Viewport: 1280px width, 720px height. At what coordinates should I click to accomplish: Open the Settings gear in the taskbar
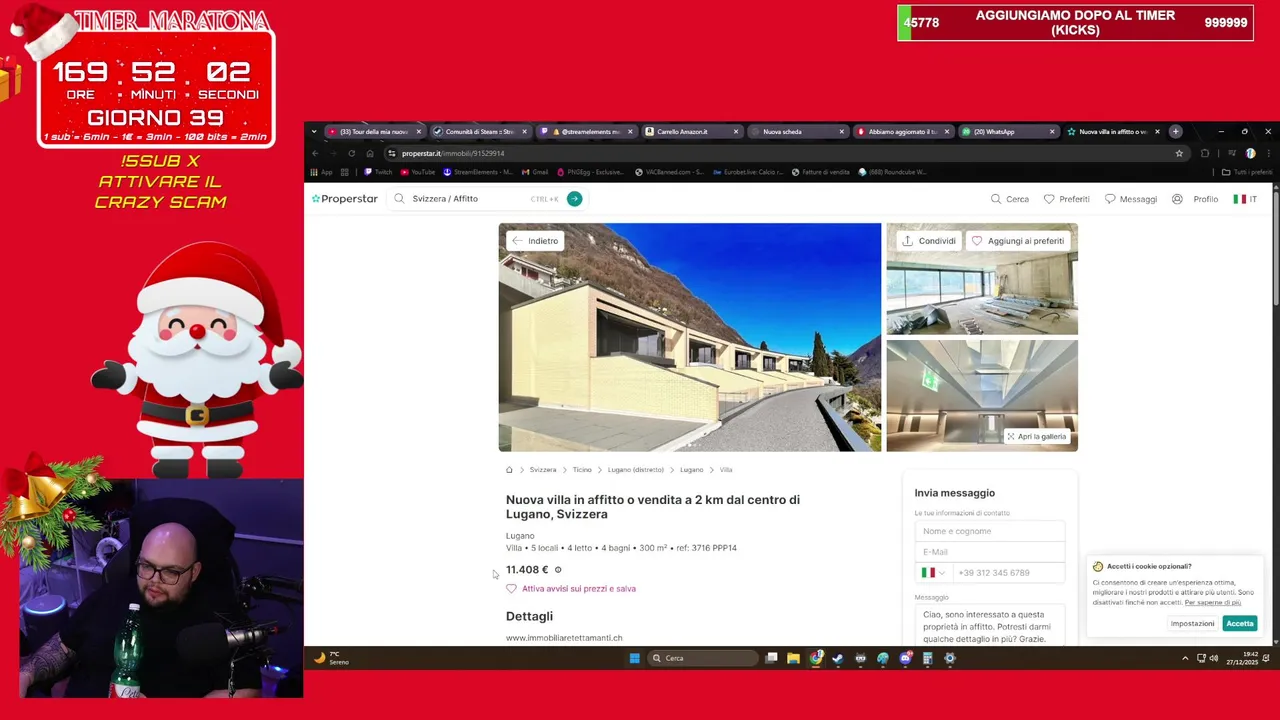(x=950, y=658)
